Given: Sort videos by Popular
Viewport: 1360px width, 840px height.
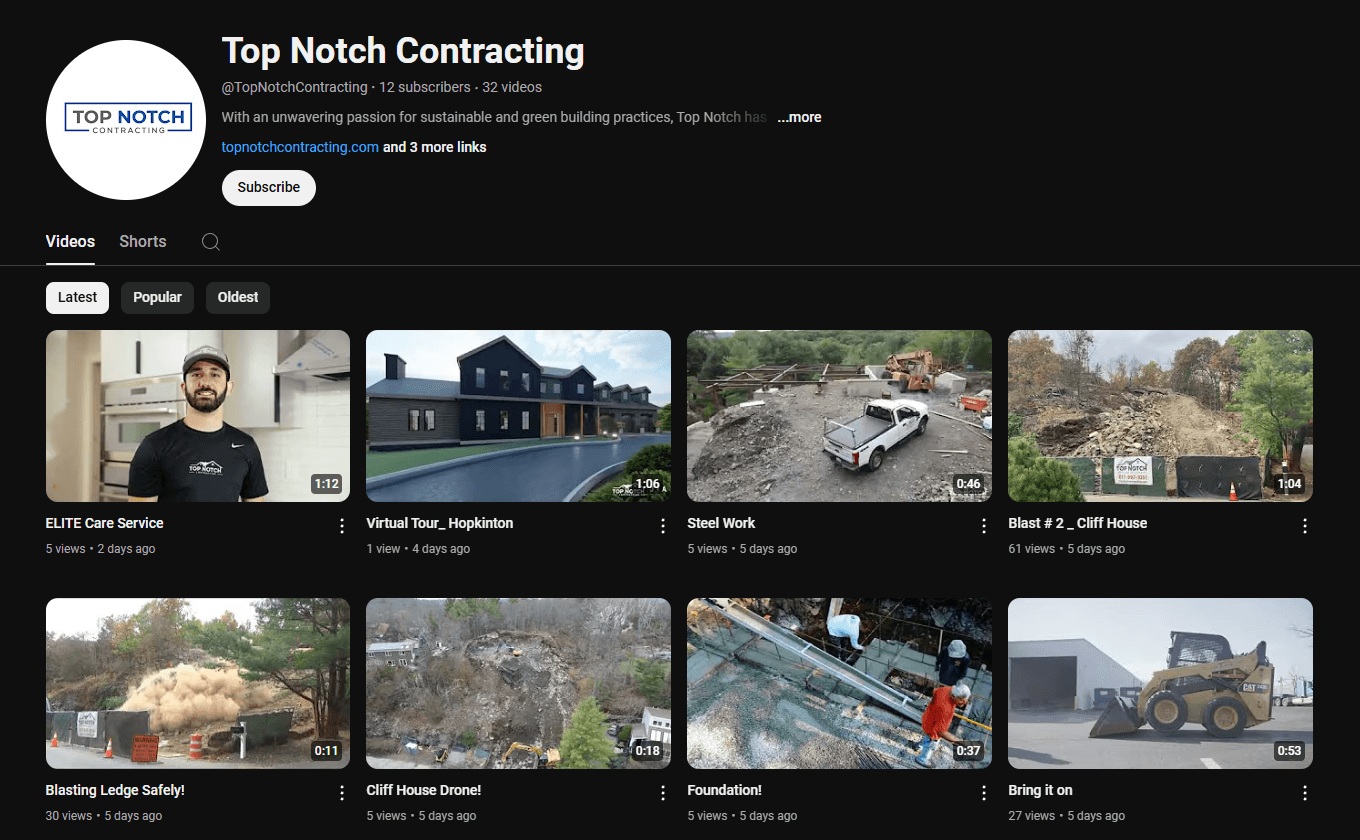Looking at the screenshot, I should coord(157,297).
